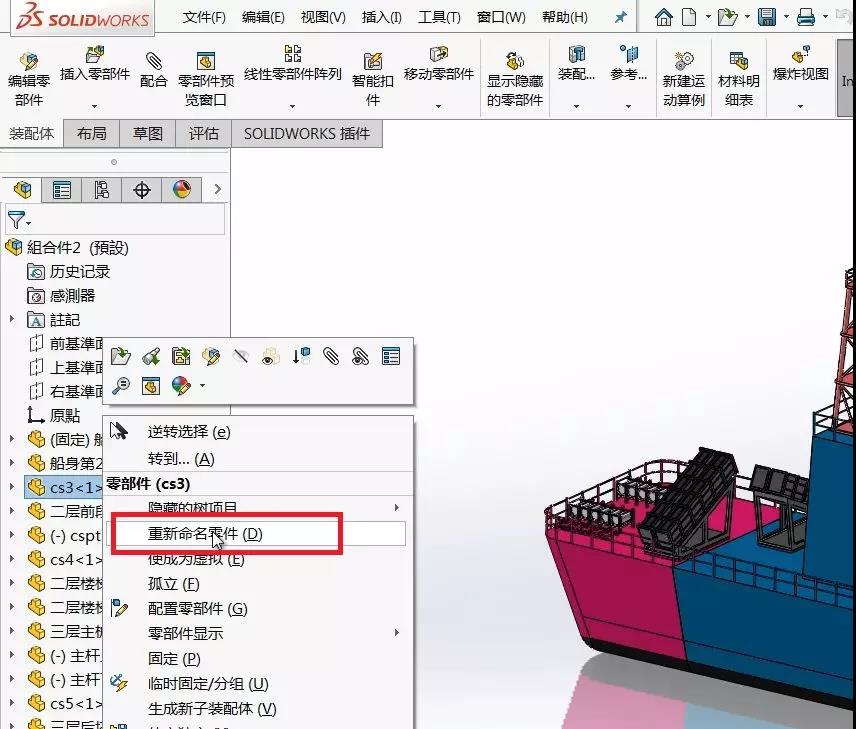Expand the cs4<1> component tree node
The width and height of the screenshot is (856, 729).
pos(12,560)
